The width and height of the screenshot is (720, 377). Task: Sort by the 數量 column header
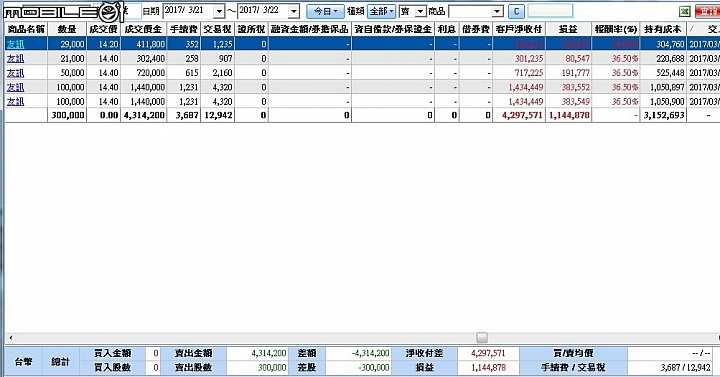(67, 29)
